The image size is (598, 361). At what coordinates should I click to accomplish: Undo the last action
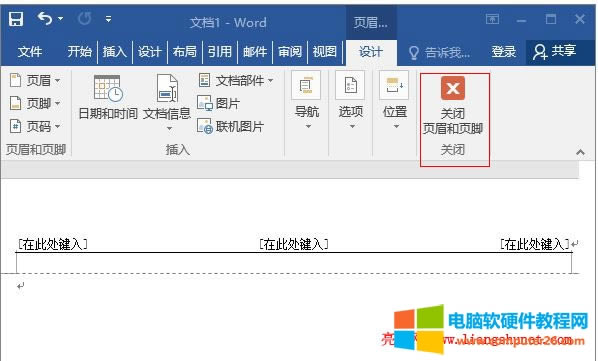45,18
